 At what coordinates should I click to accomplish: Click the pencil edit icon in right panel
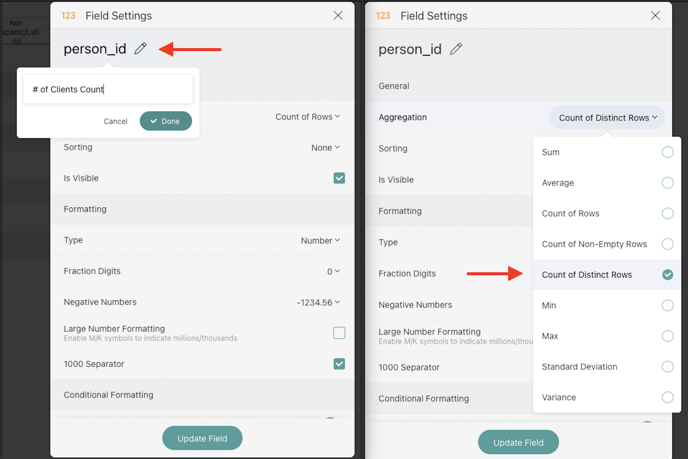456,49
